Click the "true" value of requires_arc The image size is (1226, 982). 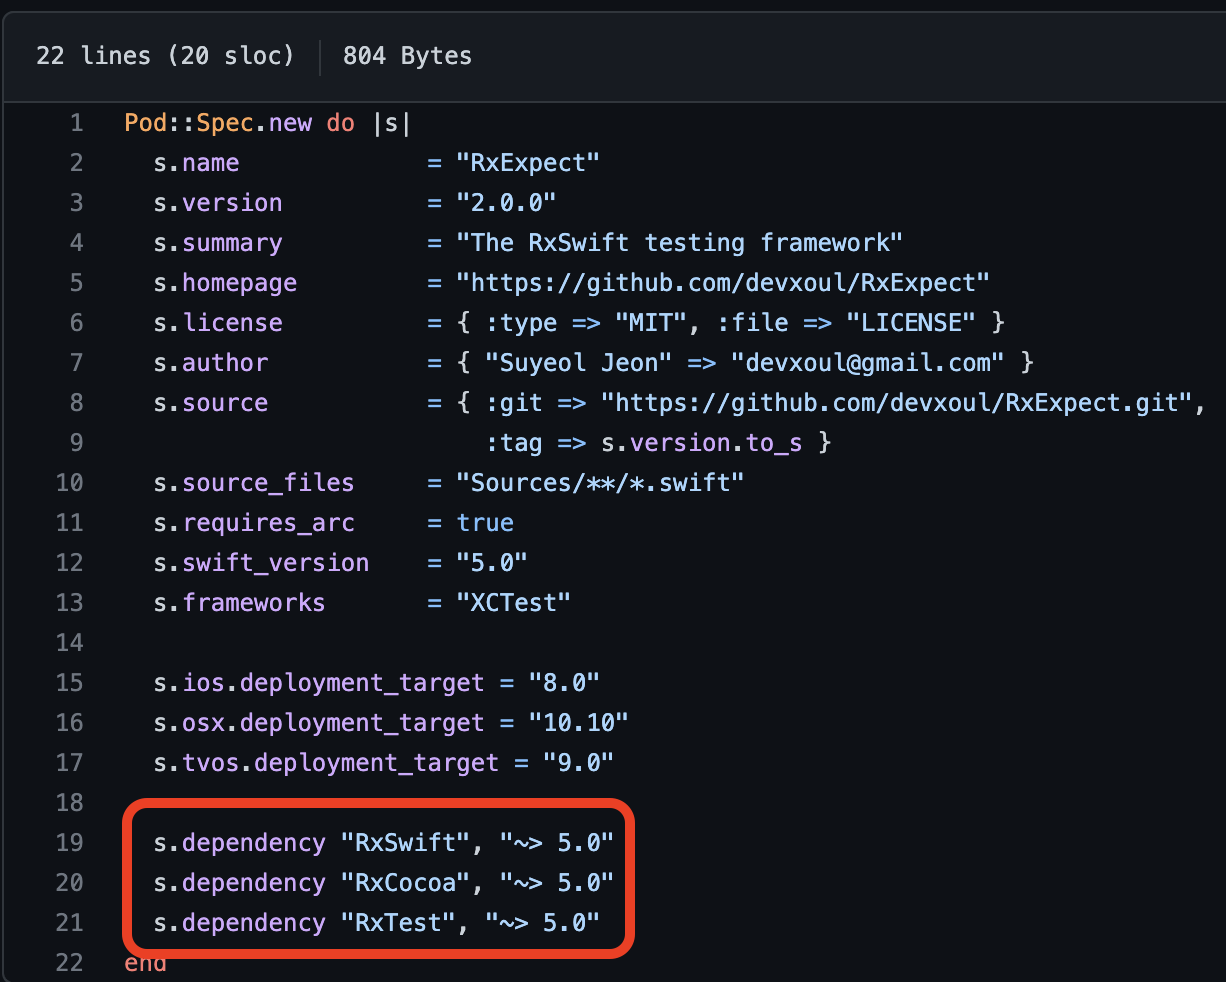pos(485,523)
